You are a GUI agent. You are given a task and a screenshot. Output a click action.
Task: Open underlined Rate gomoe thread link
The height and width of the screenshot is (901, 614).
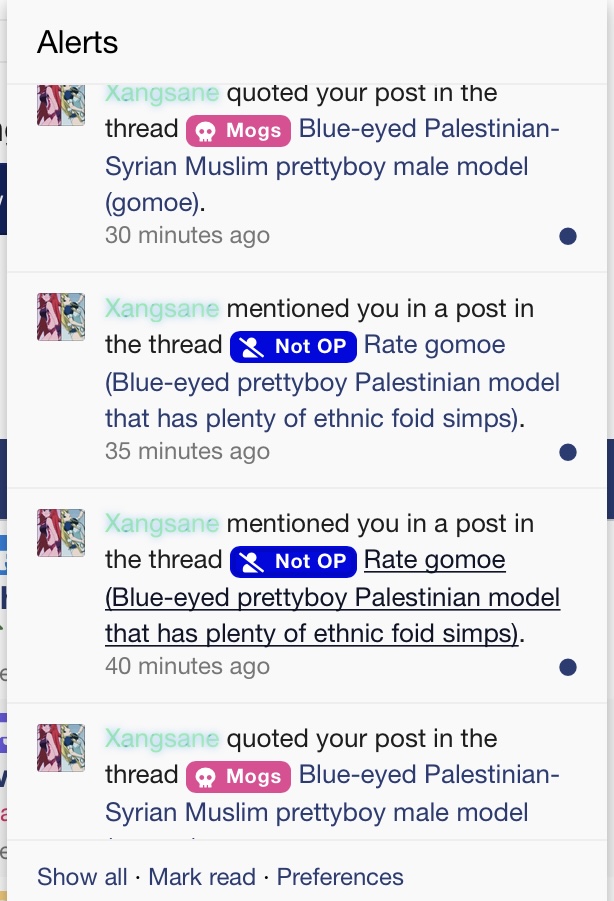click(x=333, y=597)
